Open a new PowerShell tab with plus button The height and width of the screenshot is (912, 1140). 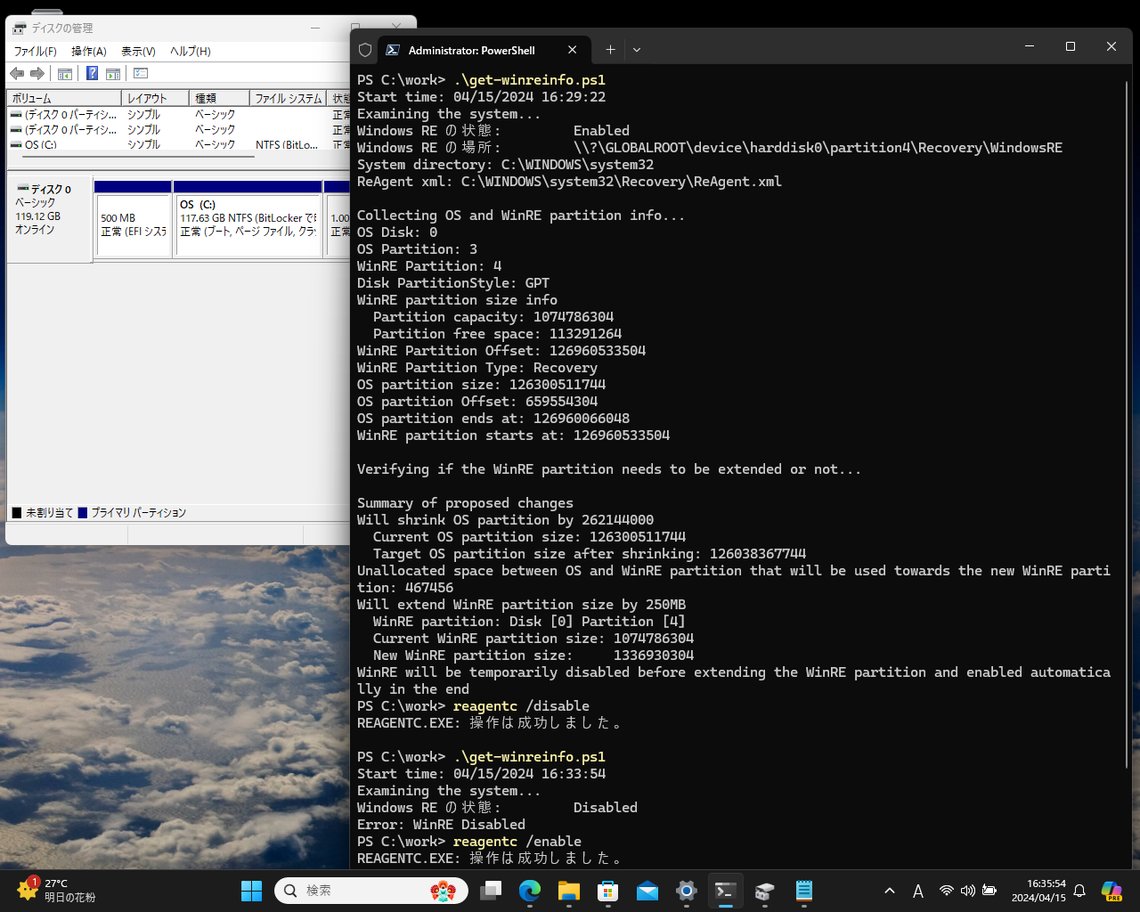click(610, 49)
